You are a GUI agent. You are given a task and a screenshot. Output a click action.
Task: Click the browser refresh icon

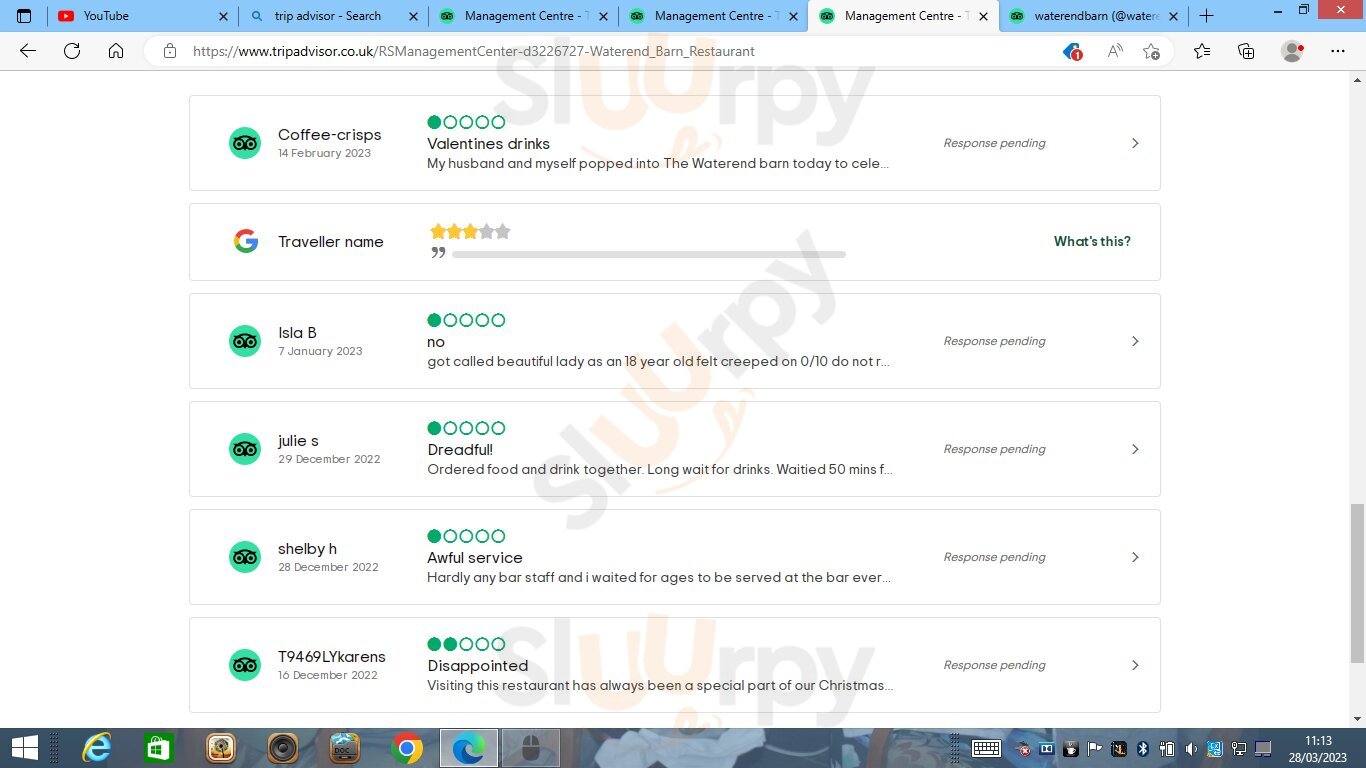pos(72,51)
